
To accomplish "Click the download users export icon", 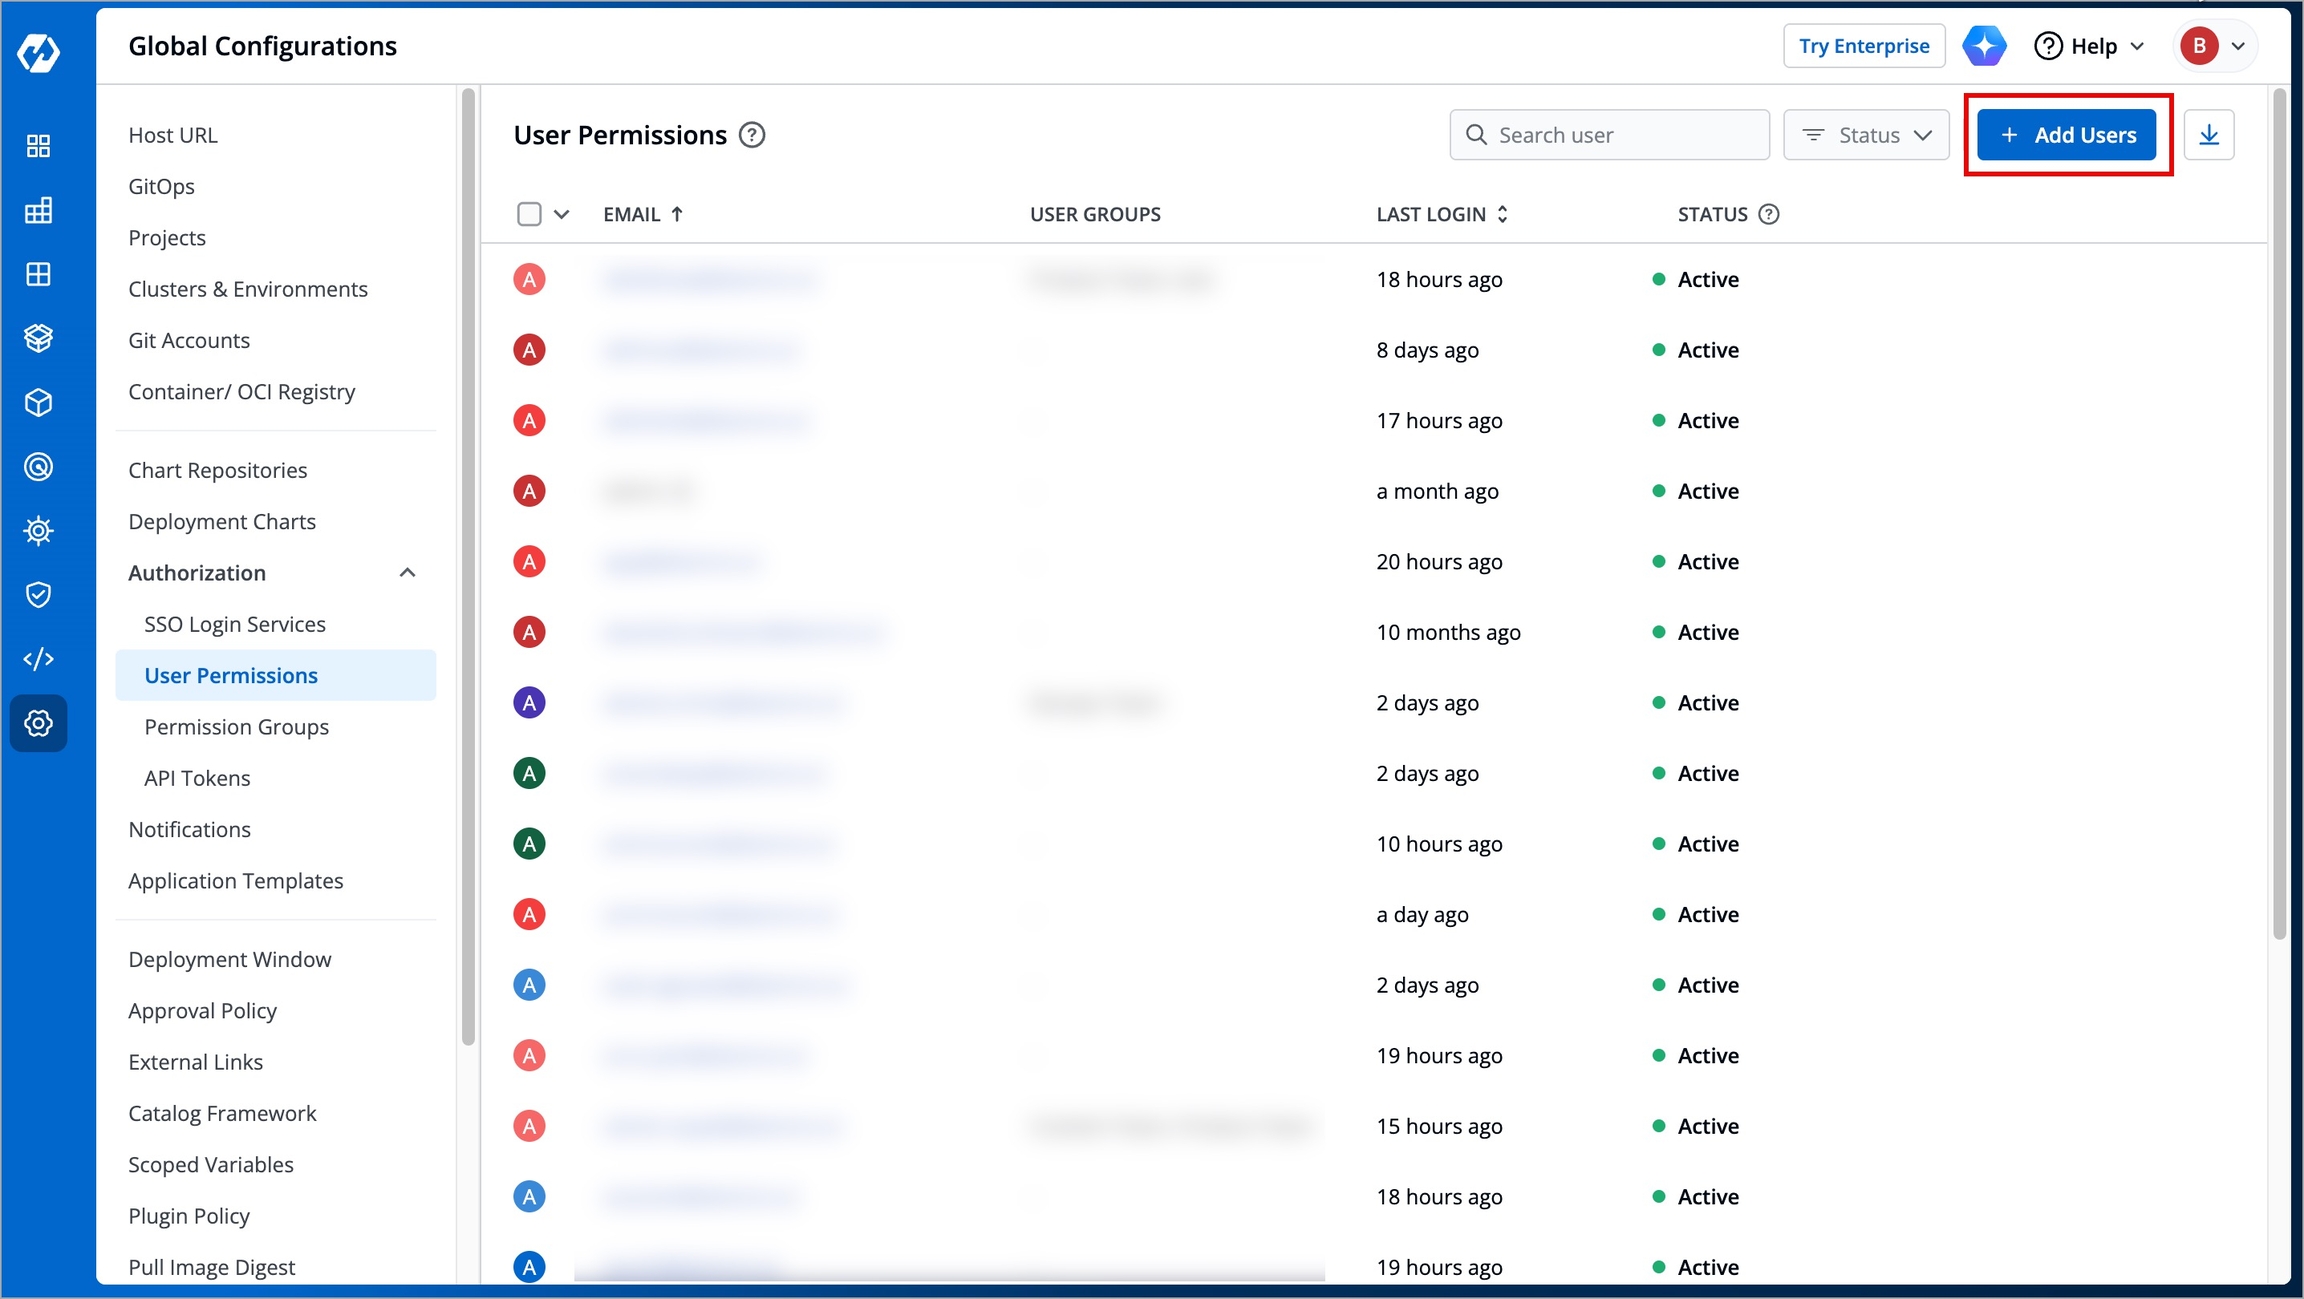I will pyautogui.click(x=2209, y=135).
